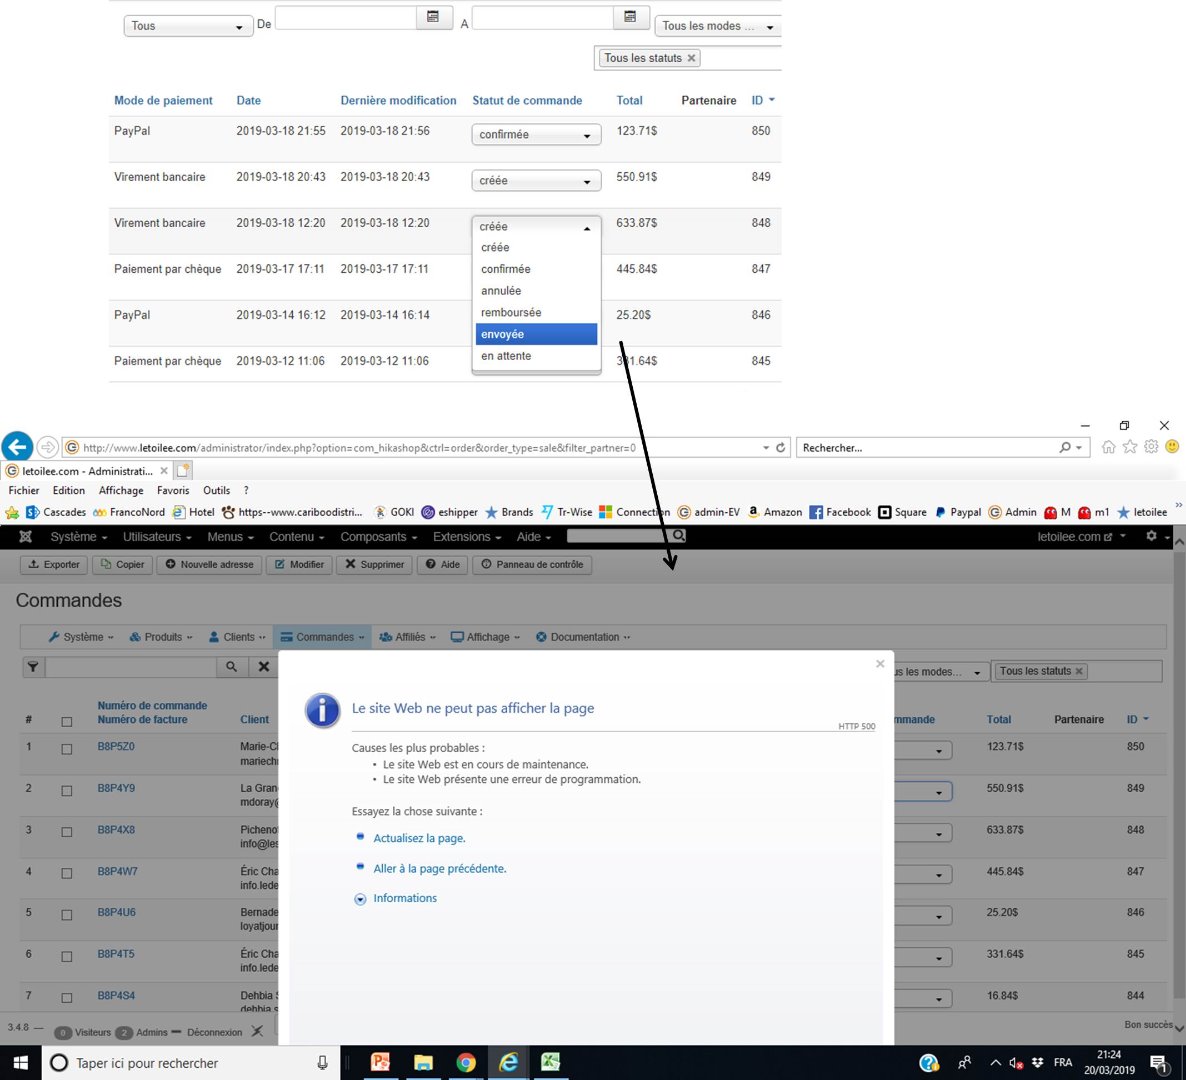Clear the order search with the X button
1186x1080 pixels.
[263, 666]
